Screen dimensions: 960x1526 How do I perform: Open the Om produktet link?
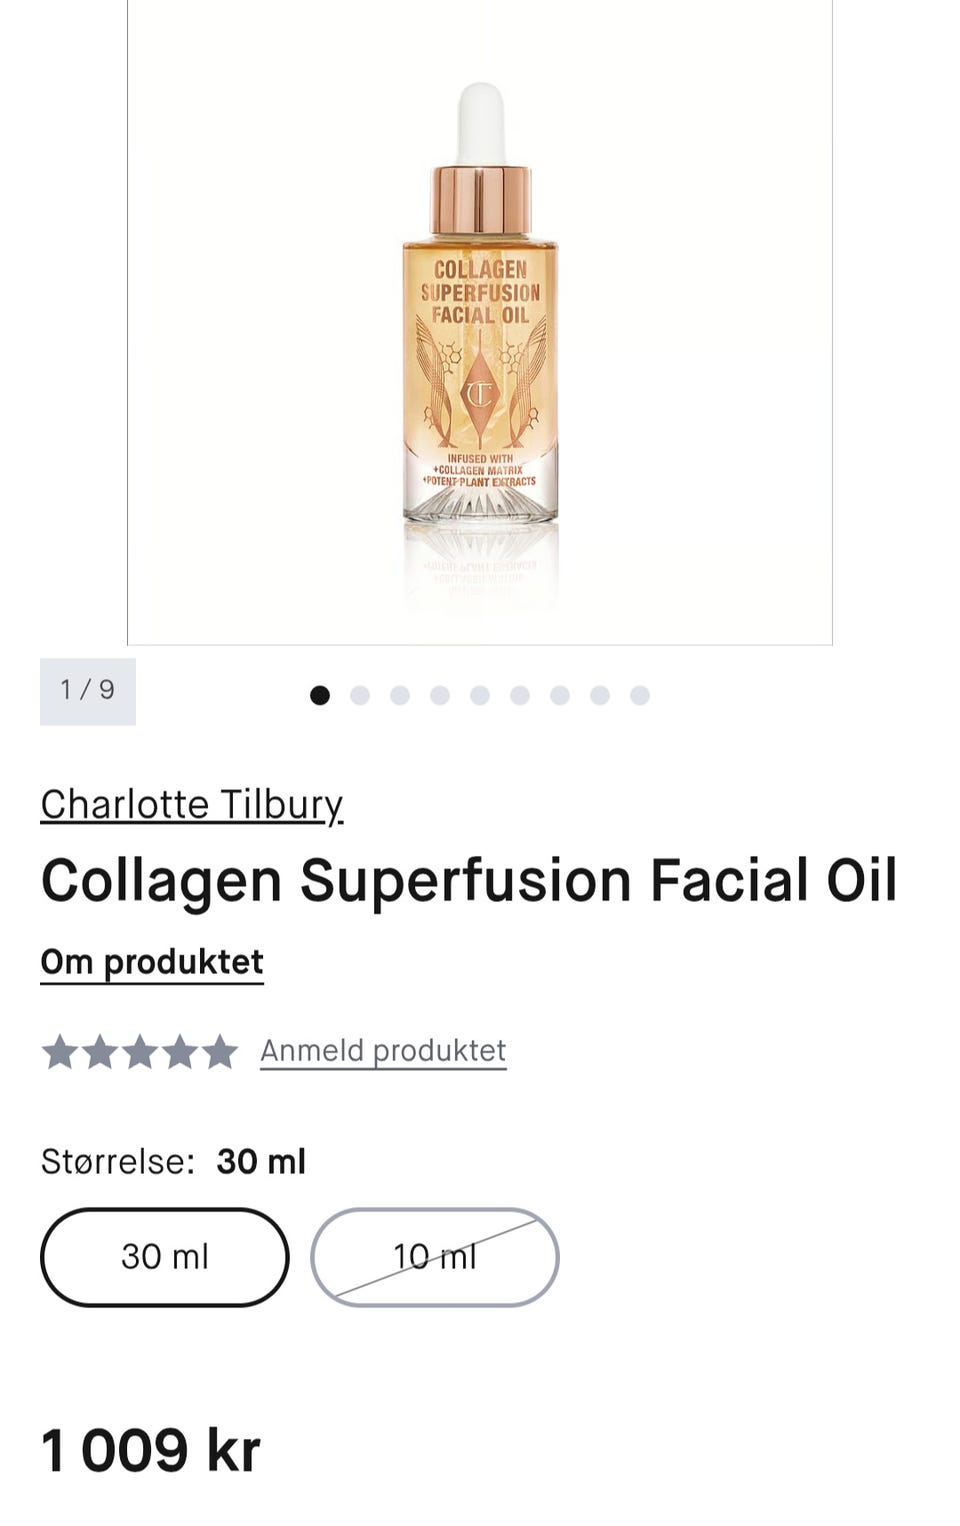coord(152,962)
